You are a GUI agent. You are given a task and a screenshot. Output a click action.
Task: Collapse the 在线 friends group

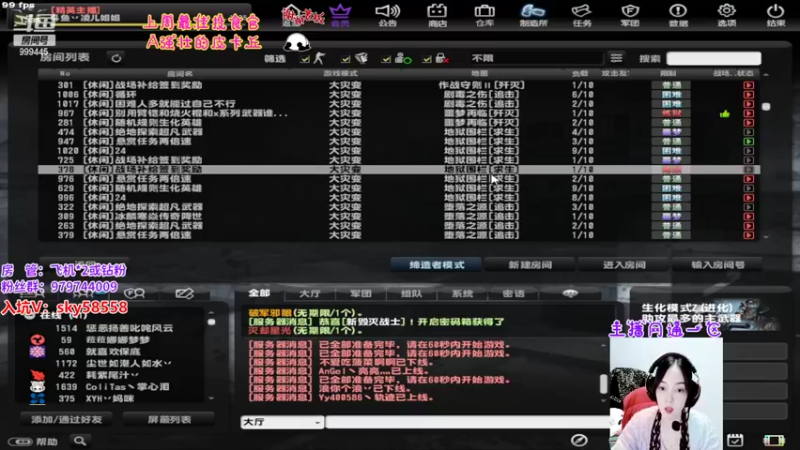pos(30,315)
